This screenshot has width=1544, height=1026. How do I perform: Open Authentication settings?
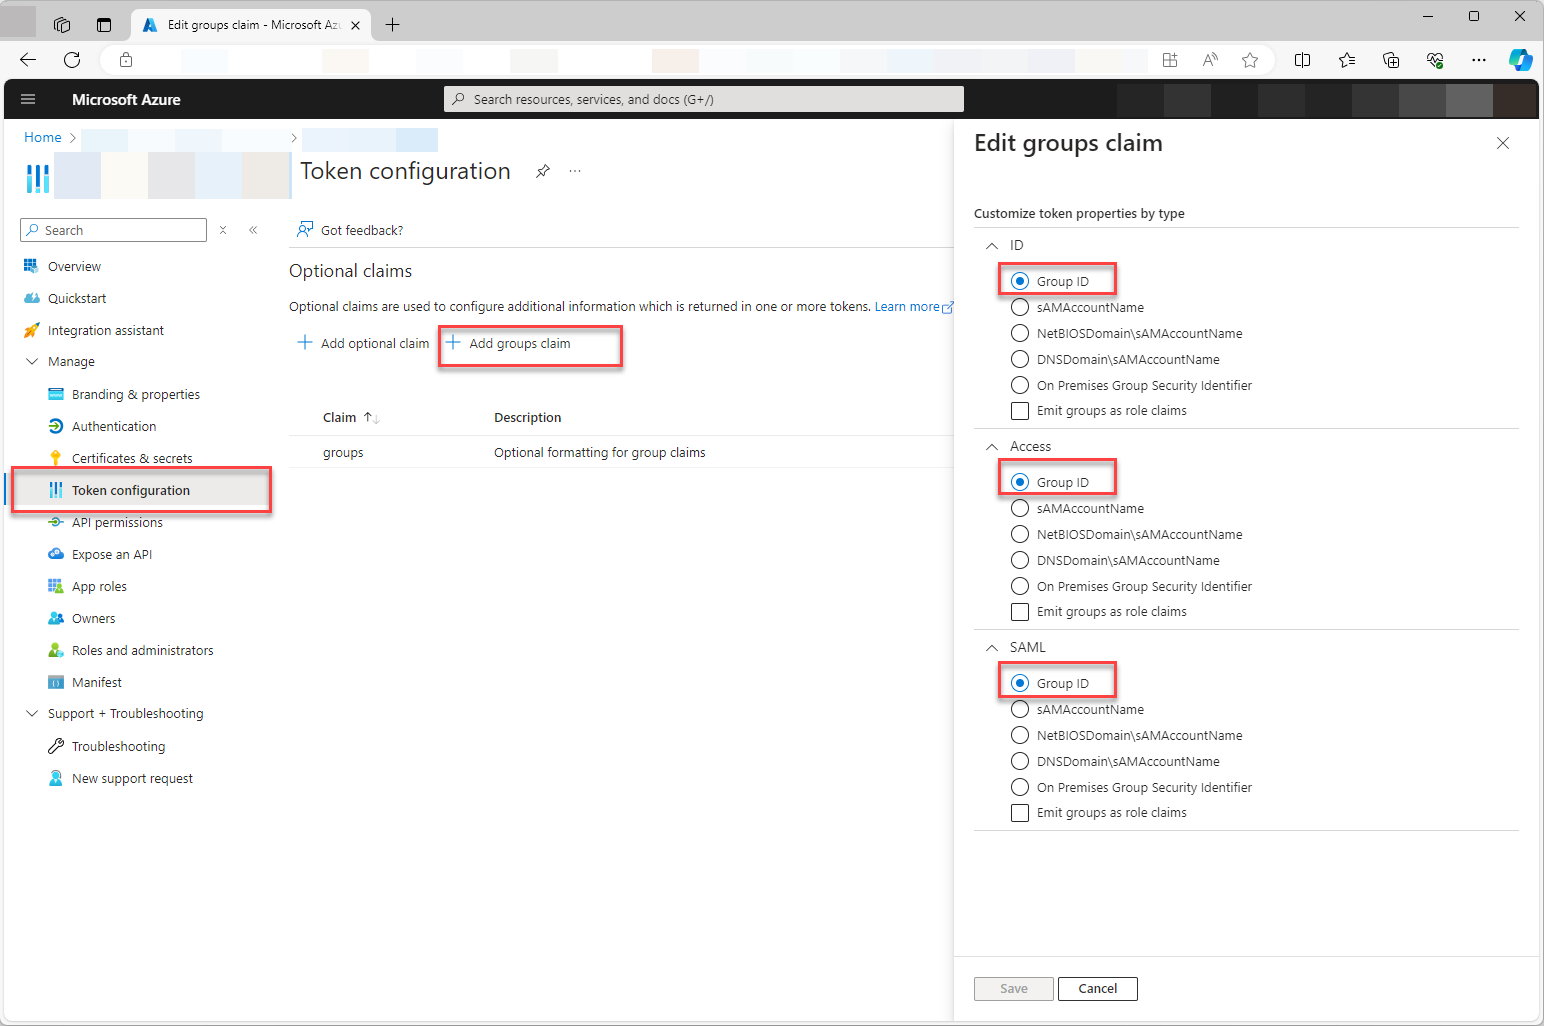click(114, 426)
